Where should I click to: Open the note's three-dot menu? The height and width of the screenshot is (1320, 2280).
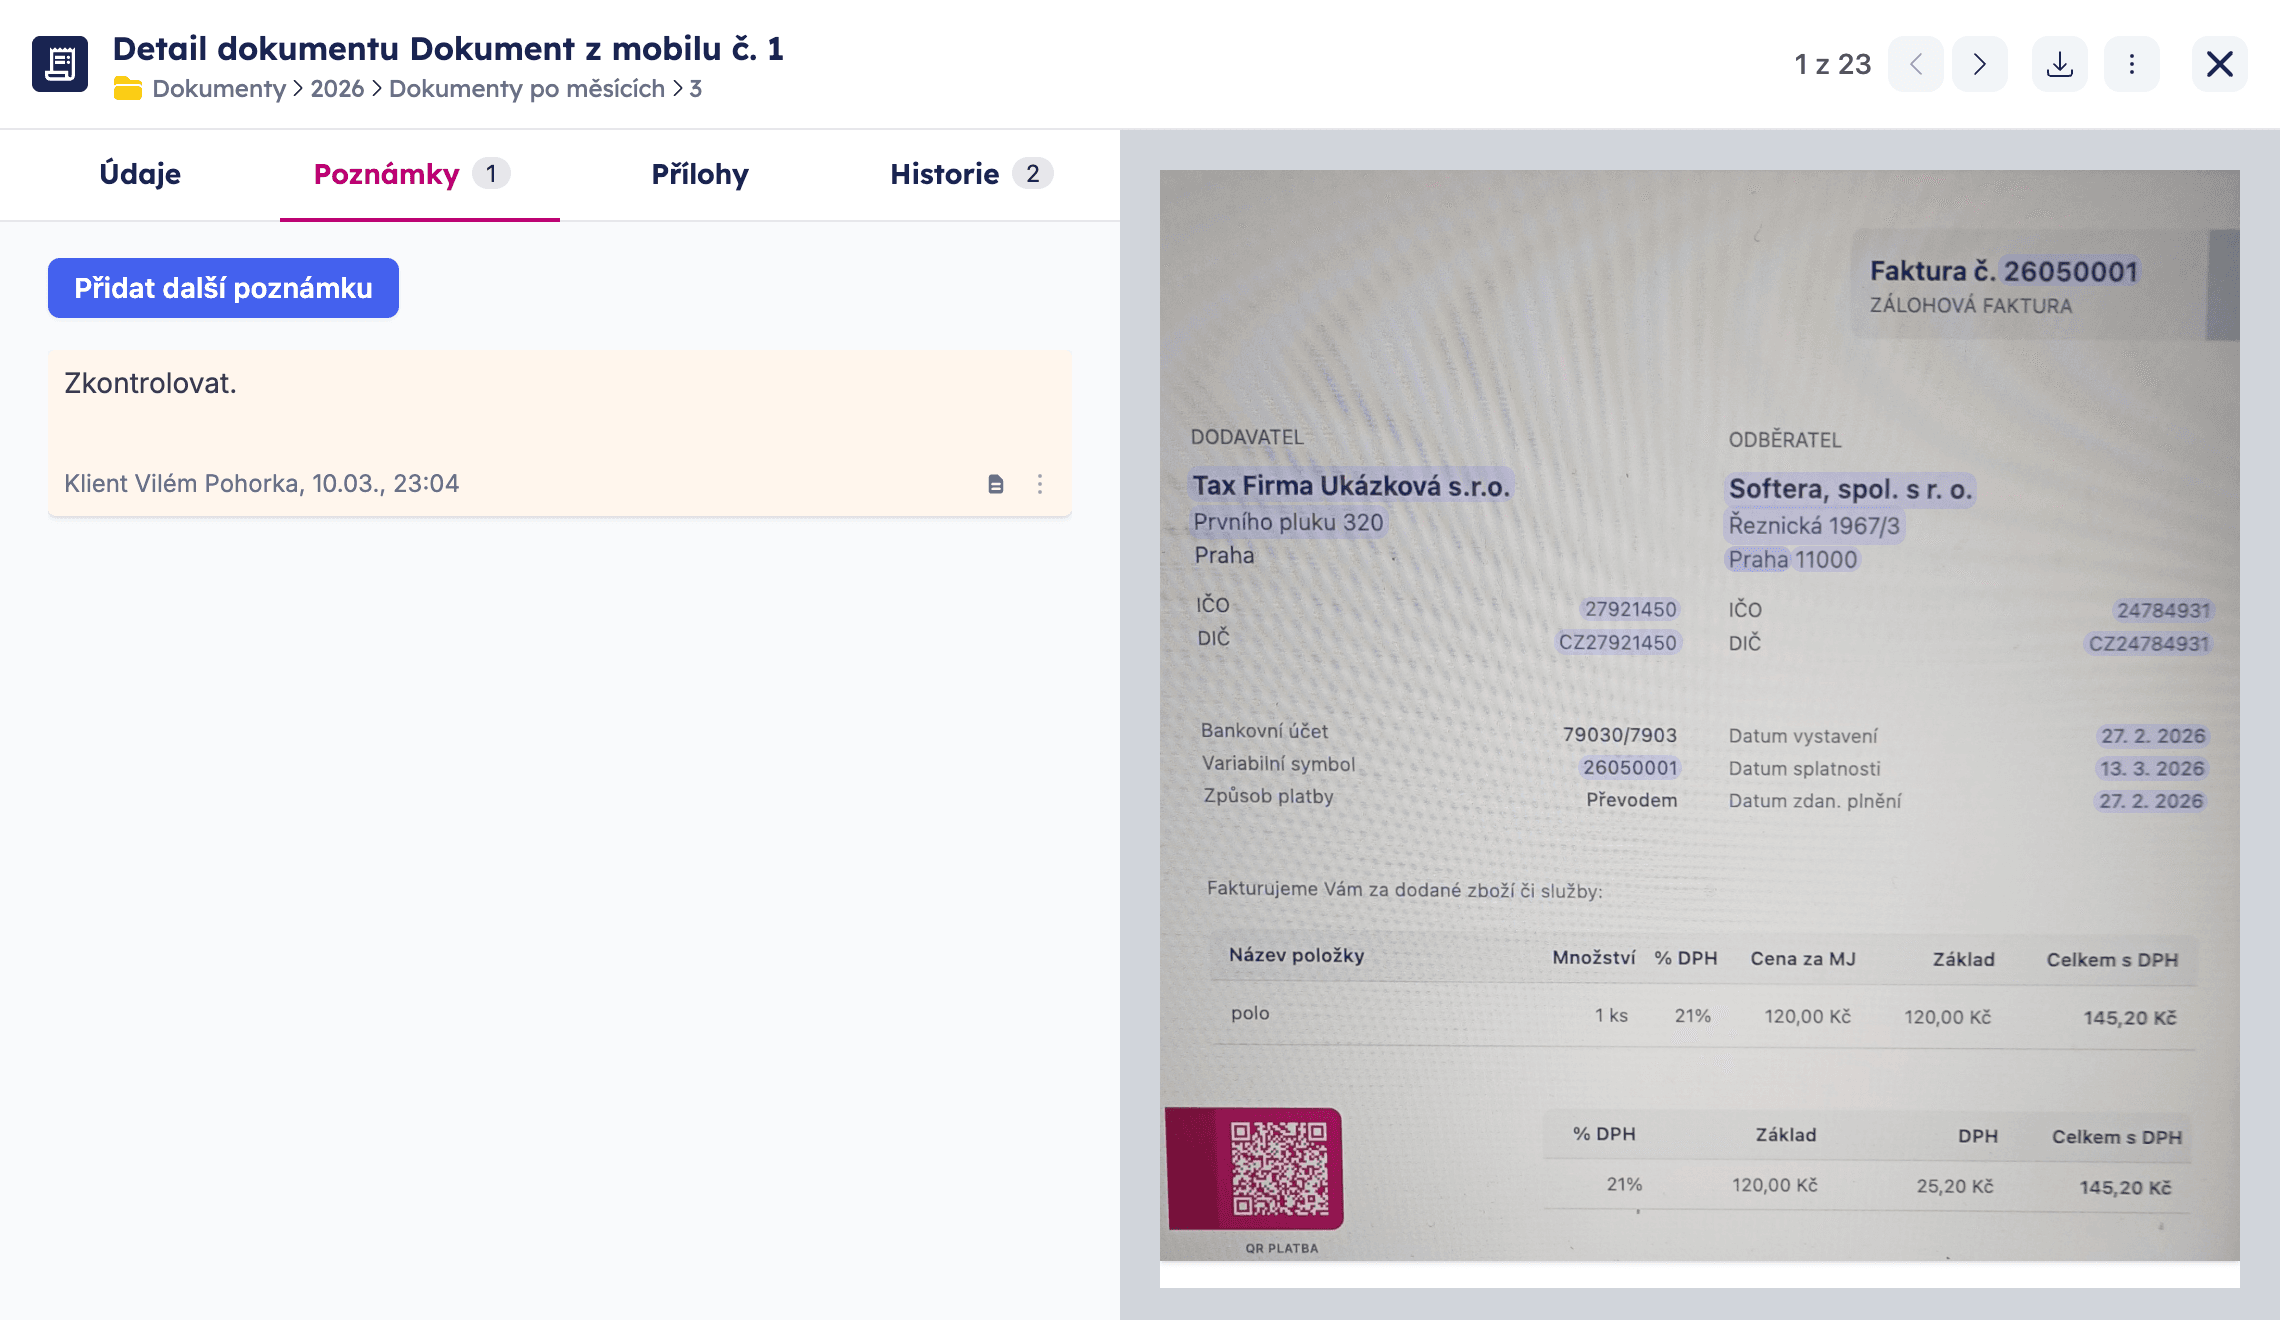pyautogui.click(x=1040, y=484)
